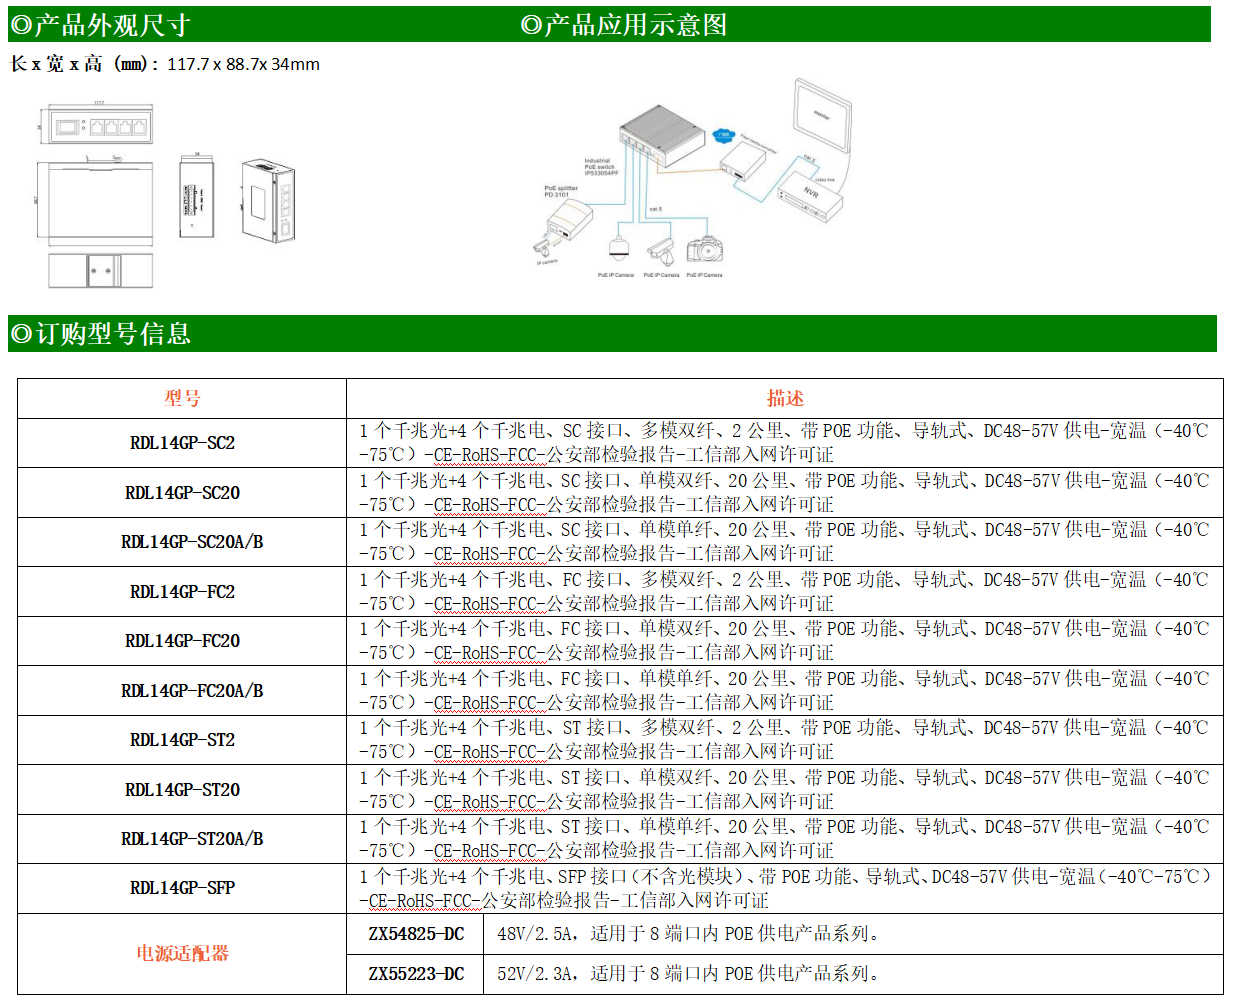Select the RDL14GP-SC2 model cell
The height and width of the screenshot is (1008, 1233).
[182, 443]
